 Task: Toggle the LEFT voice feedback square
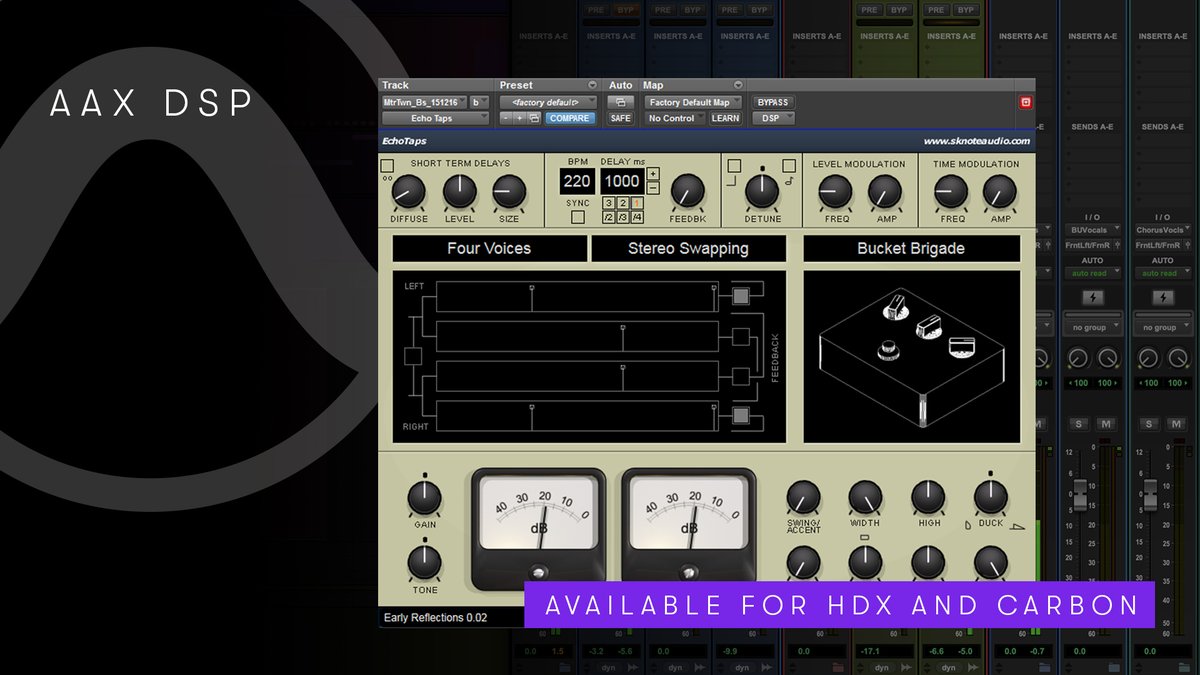point(740,296)
